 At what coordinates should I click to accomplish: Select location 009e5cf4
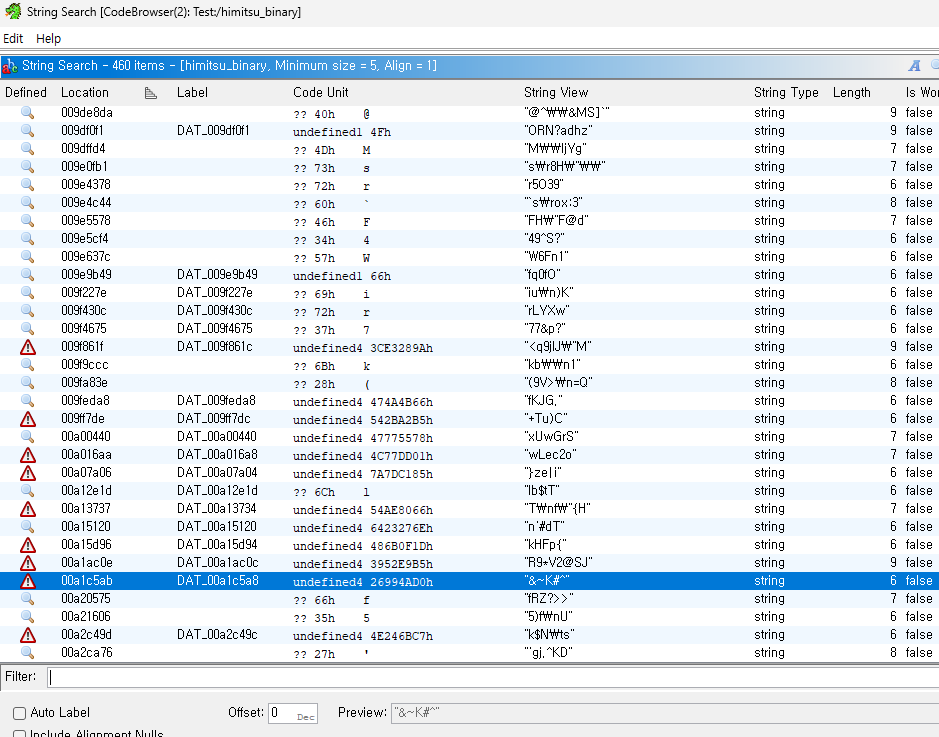(84, 238)
